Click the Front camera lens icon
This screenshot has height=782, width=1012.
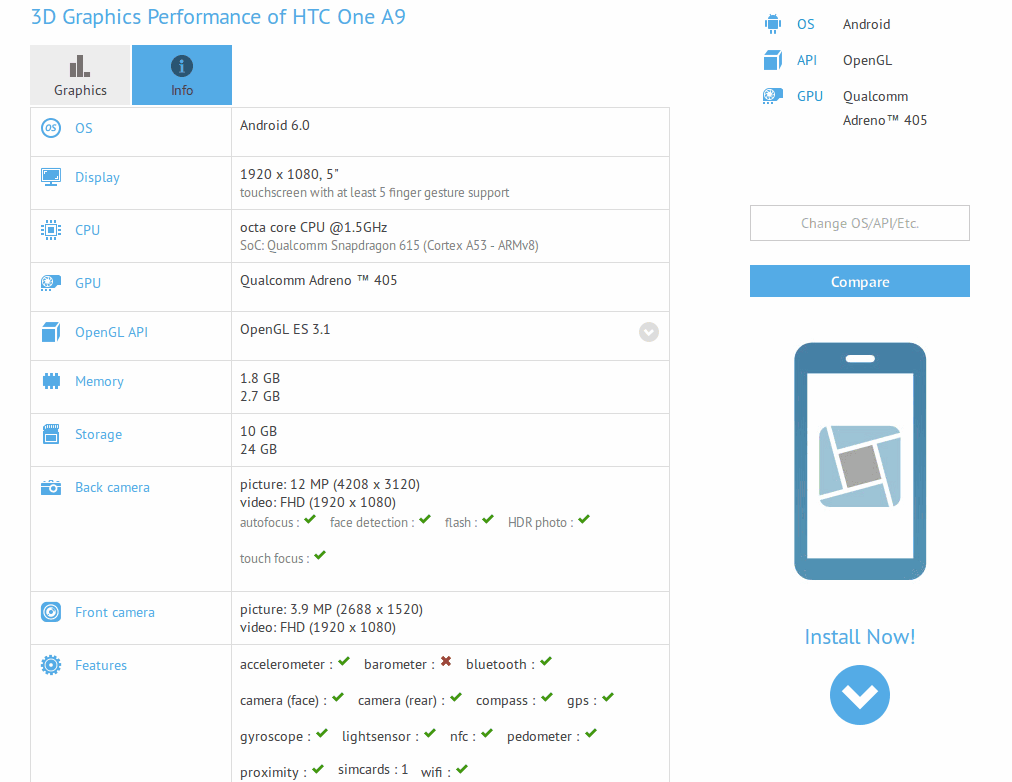51,612
